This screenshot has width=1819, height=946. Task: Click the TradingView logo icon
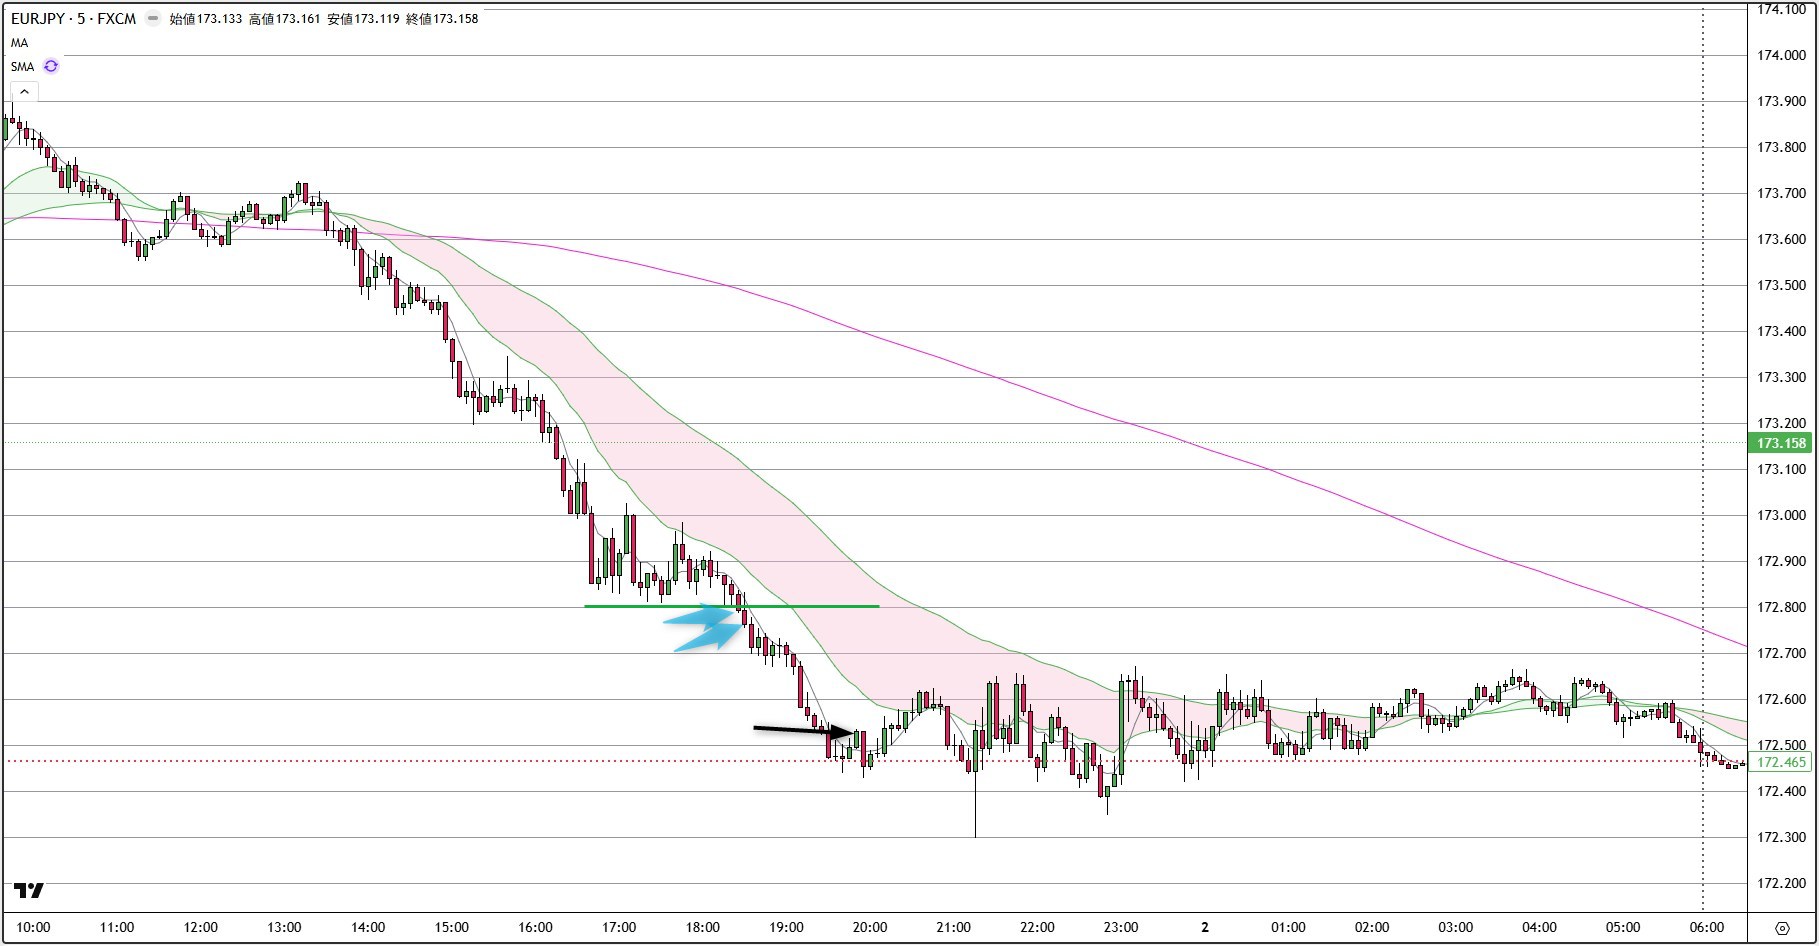pyautogui.click(x=29, y=890)
